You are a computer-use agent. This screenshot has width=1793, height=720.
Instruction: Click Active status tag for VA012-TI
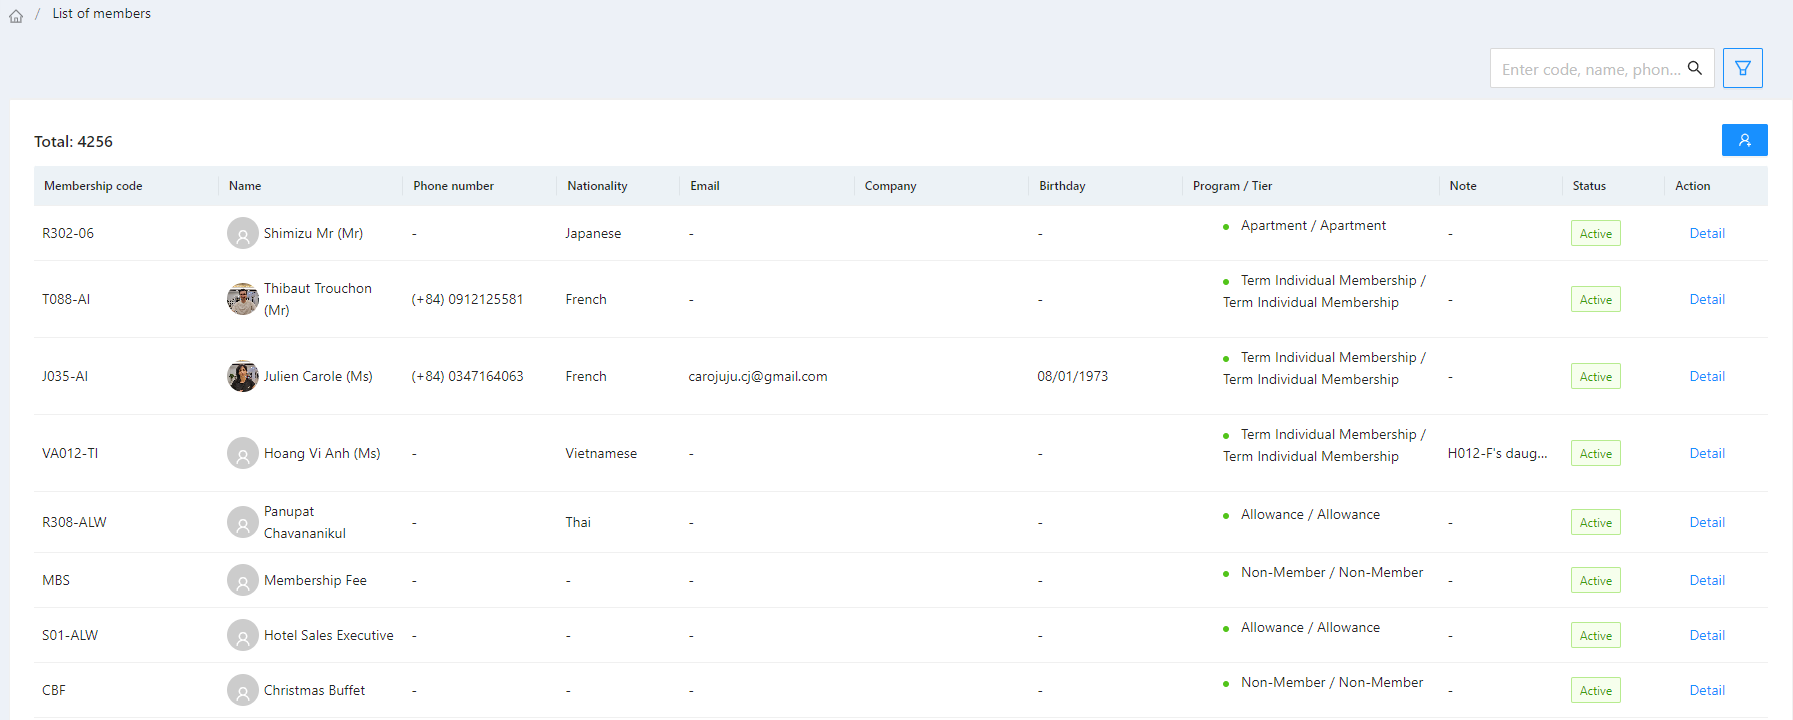point(1595,453)
